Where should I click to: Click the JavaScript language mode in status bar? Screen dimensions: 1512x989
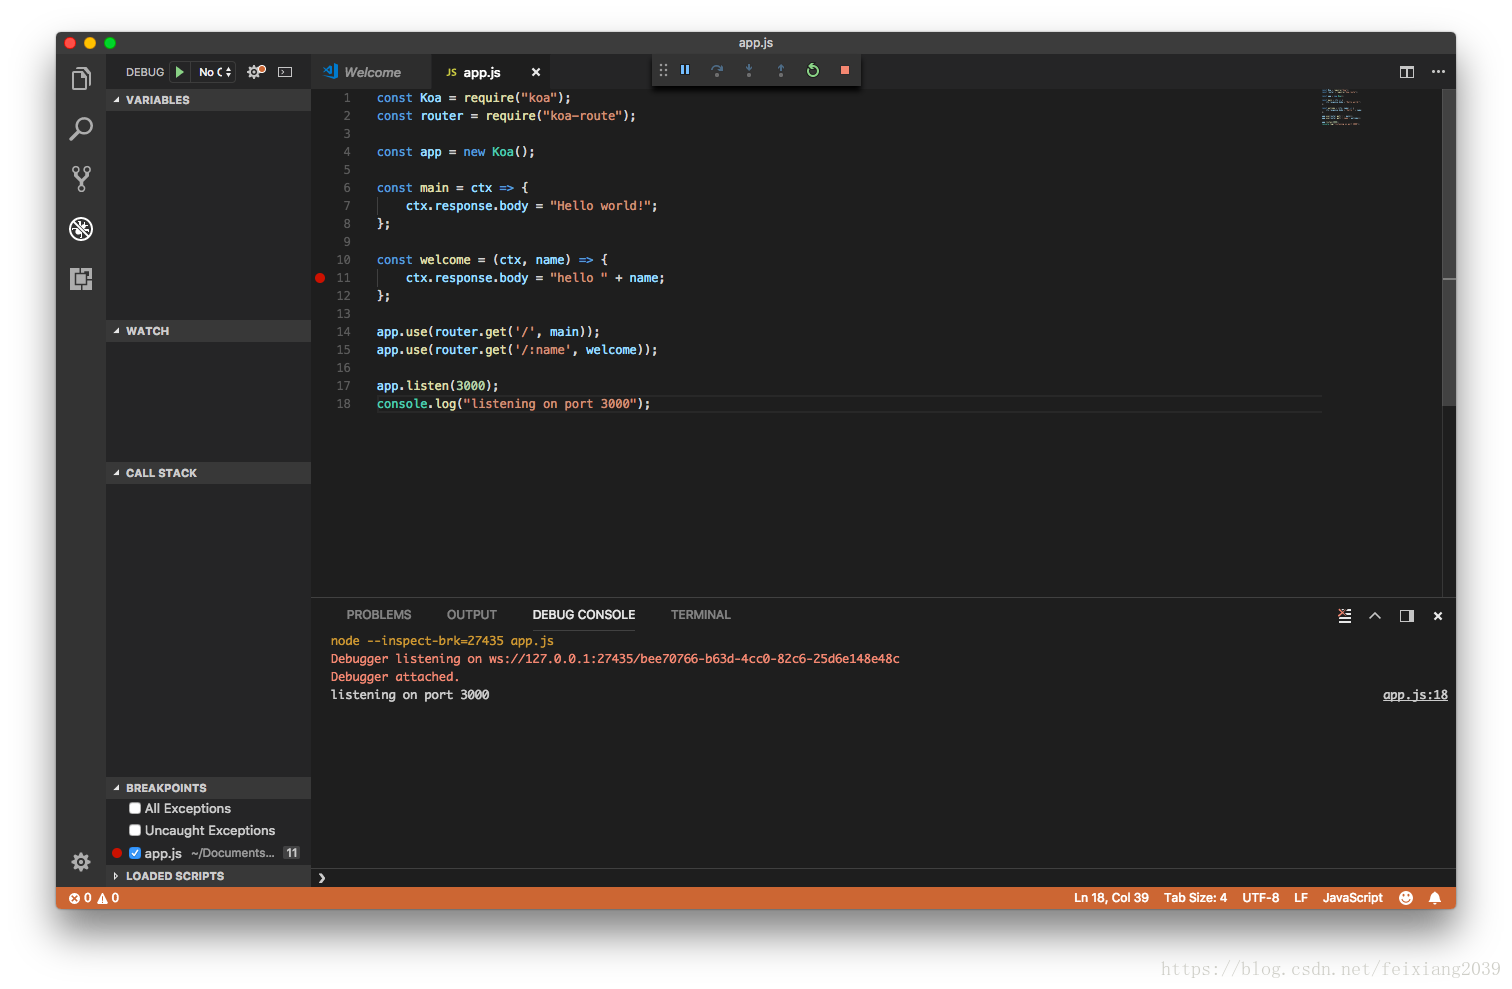point(1352,898)
